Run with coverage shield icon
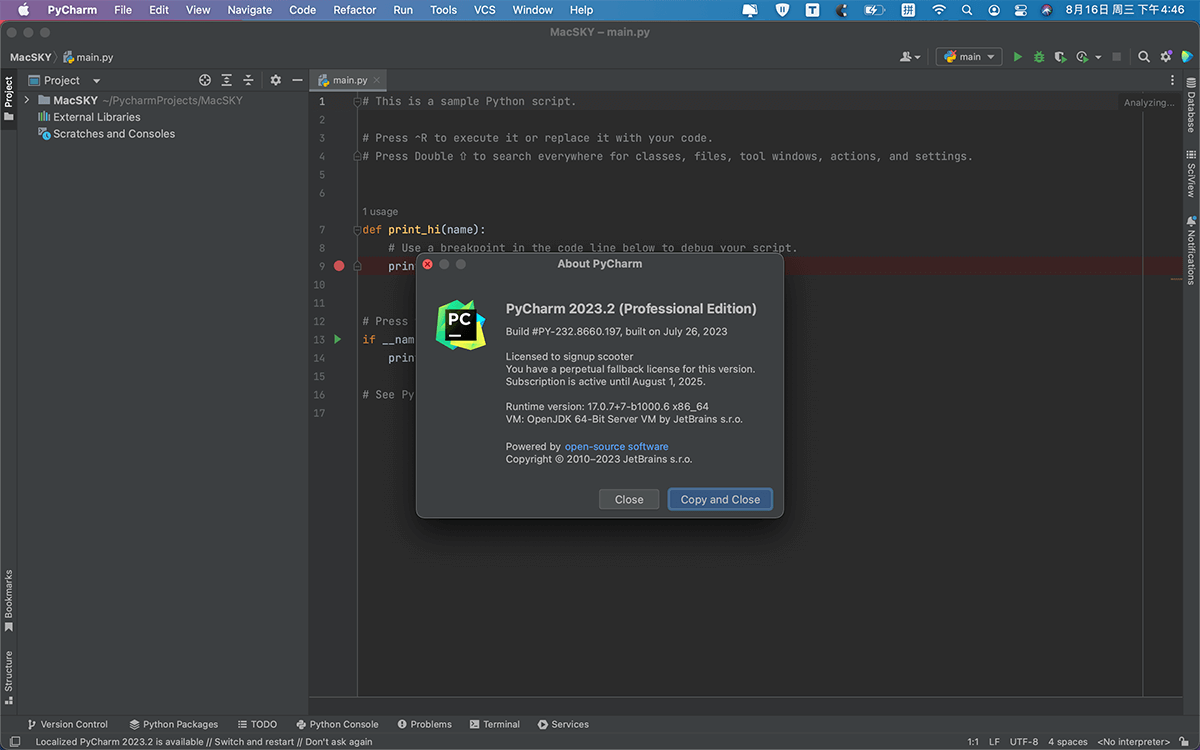The image size is (1200, 750). (1060, 57)
